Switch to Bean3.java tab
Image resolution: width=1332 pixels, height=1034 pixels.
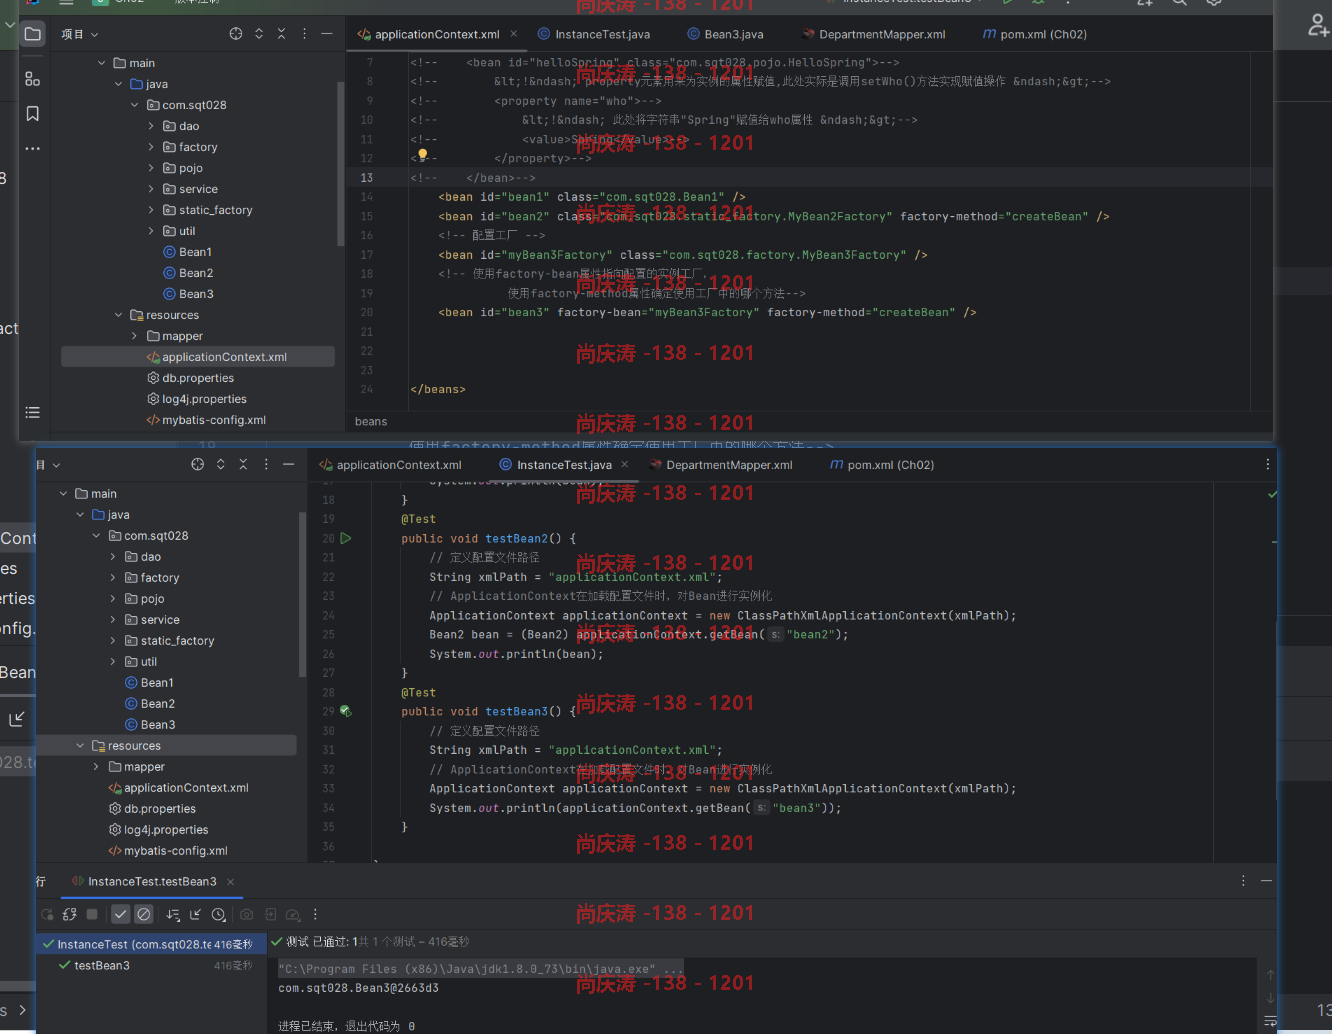point(725,34)
